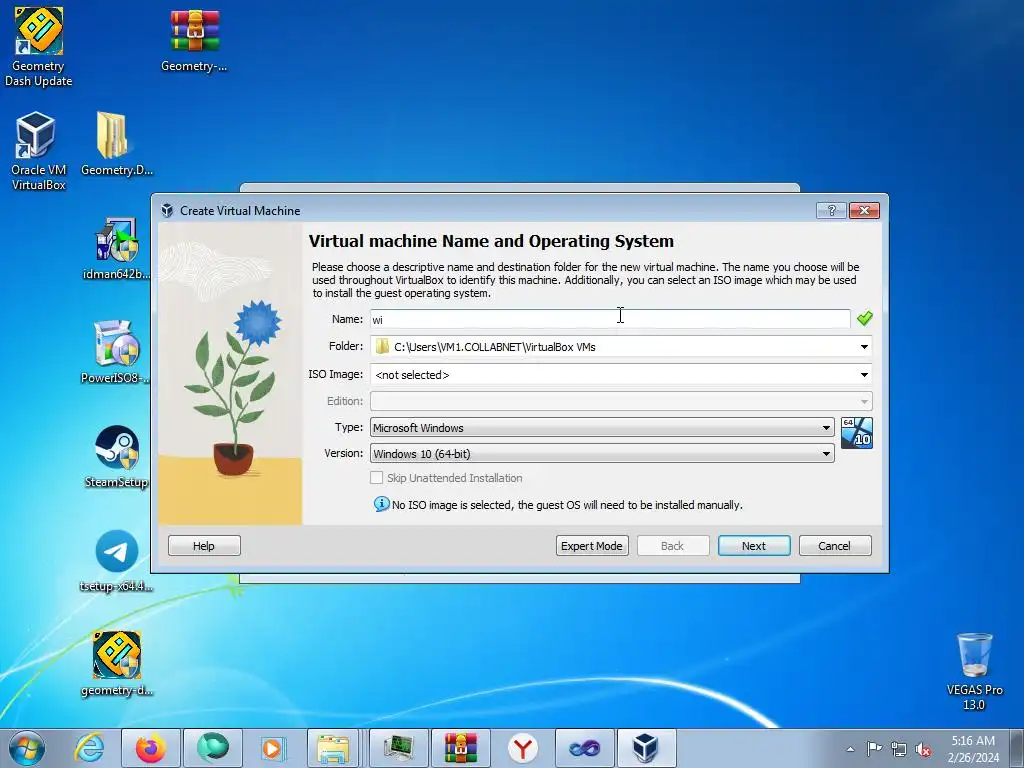Open the green swirl browser in the taskbar
The image size is (1024, 768).
212,748
